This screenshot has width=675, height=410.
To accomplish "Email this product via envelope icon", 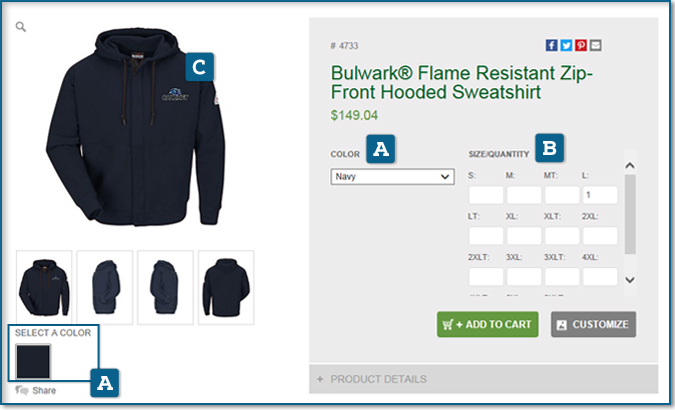I will click(595, 45).
